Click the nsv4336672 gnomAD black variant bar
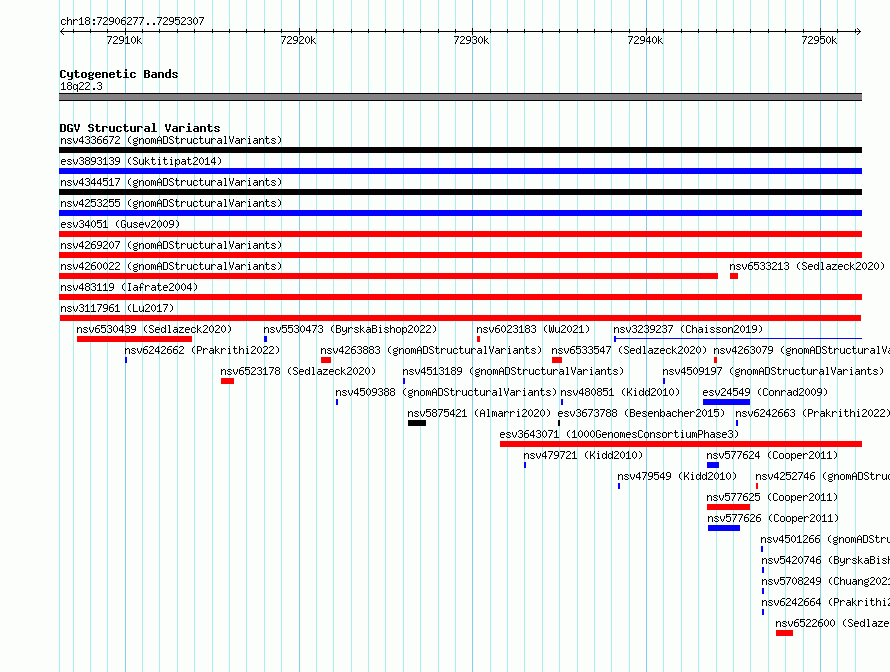 point(460,150)
